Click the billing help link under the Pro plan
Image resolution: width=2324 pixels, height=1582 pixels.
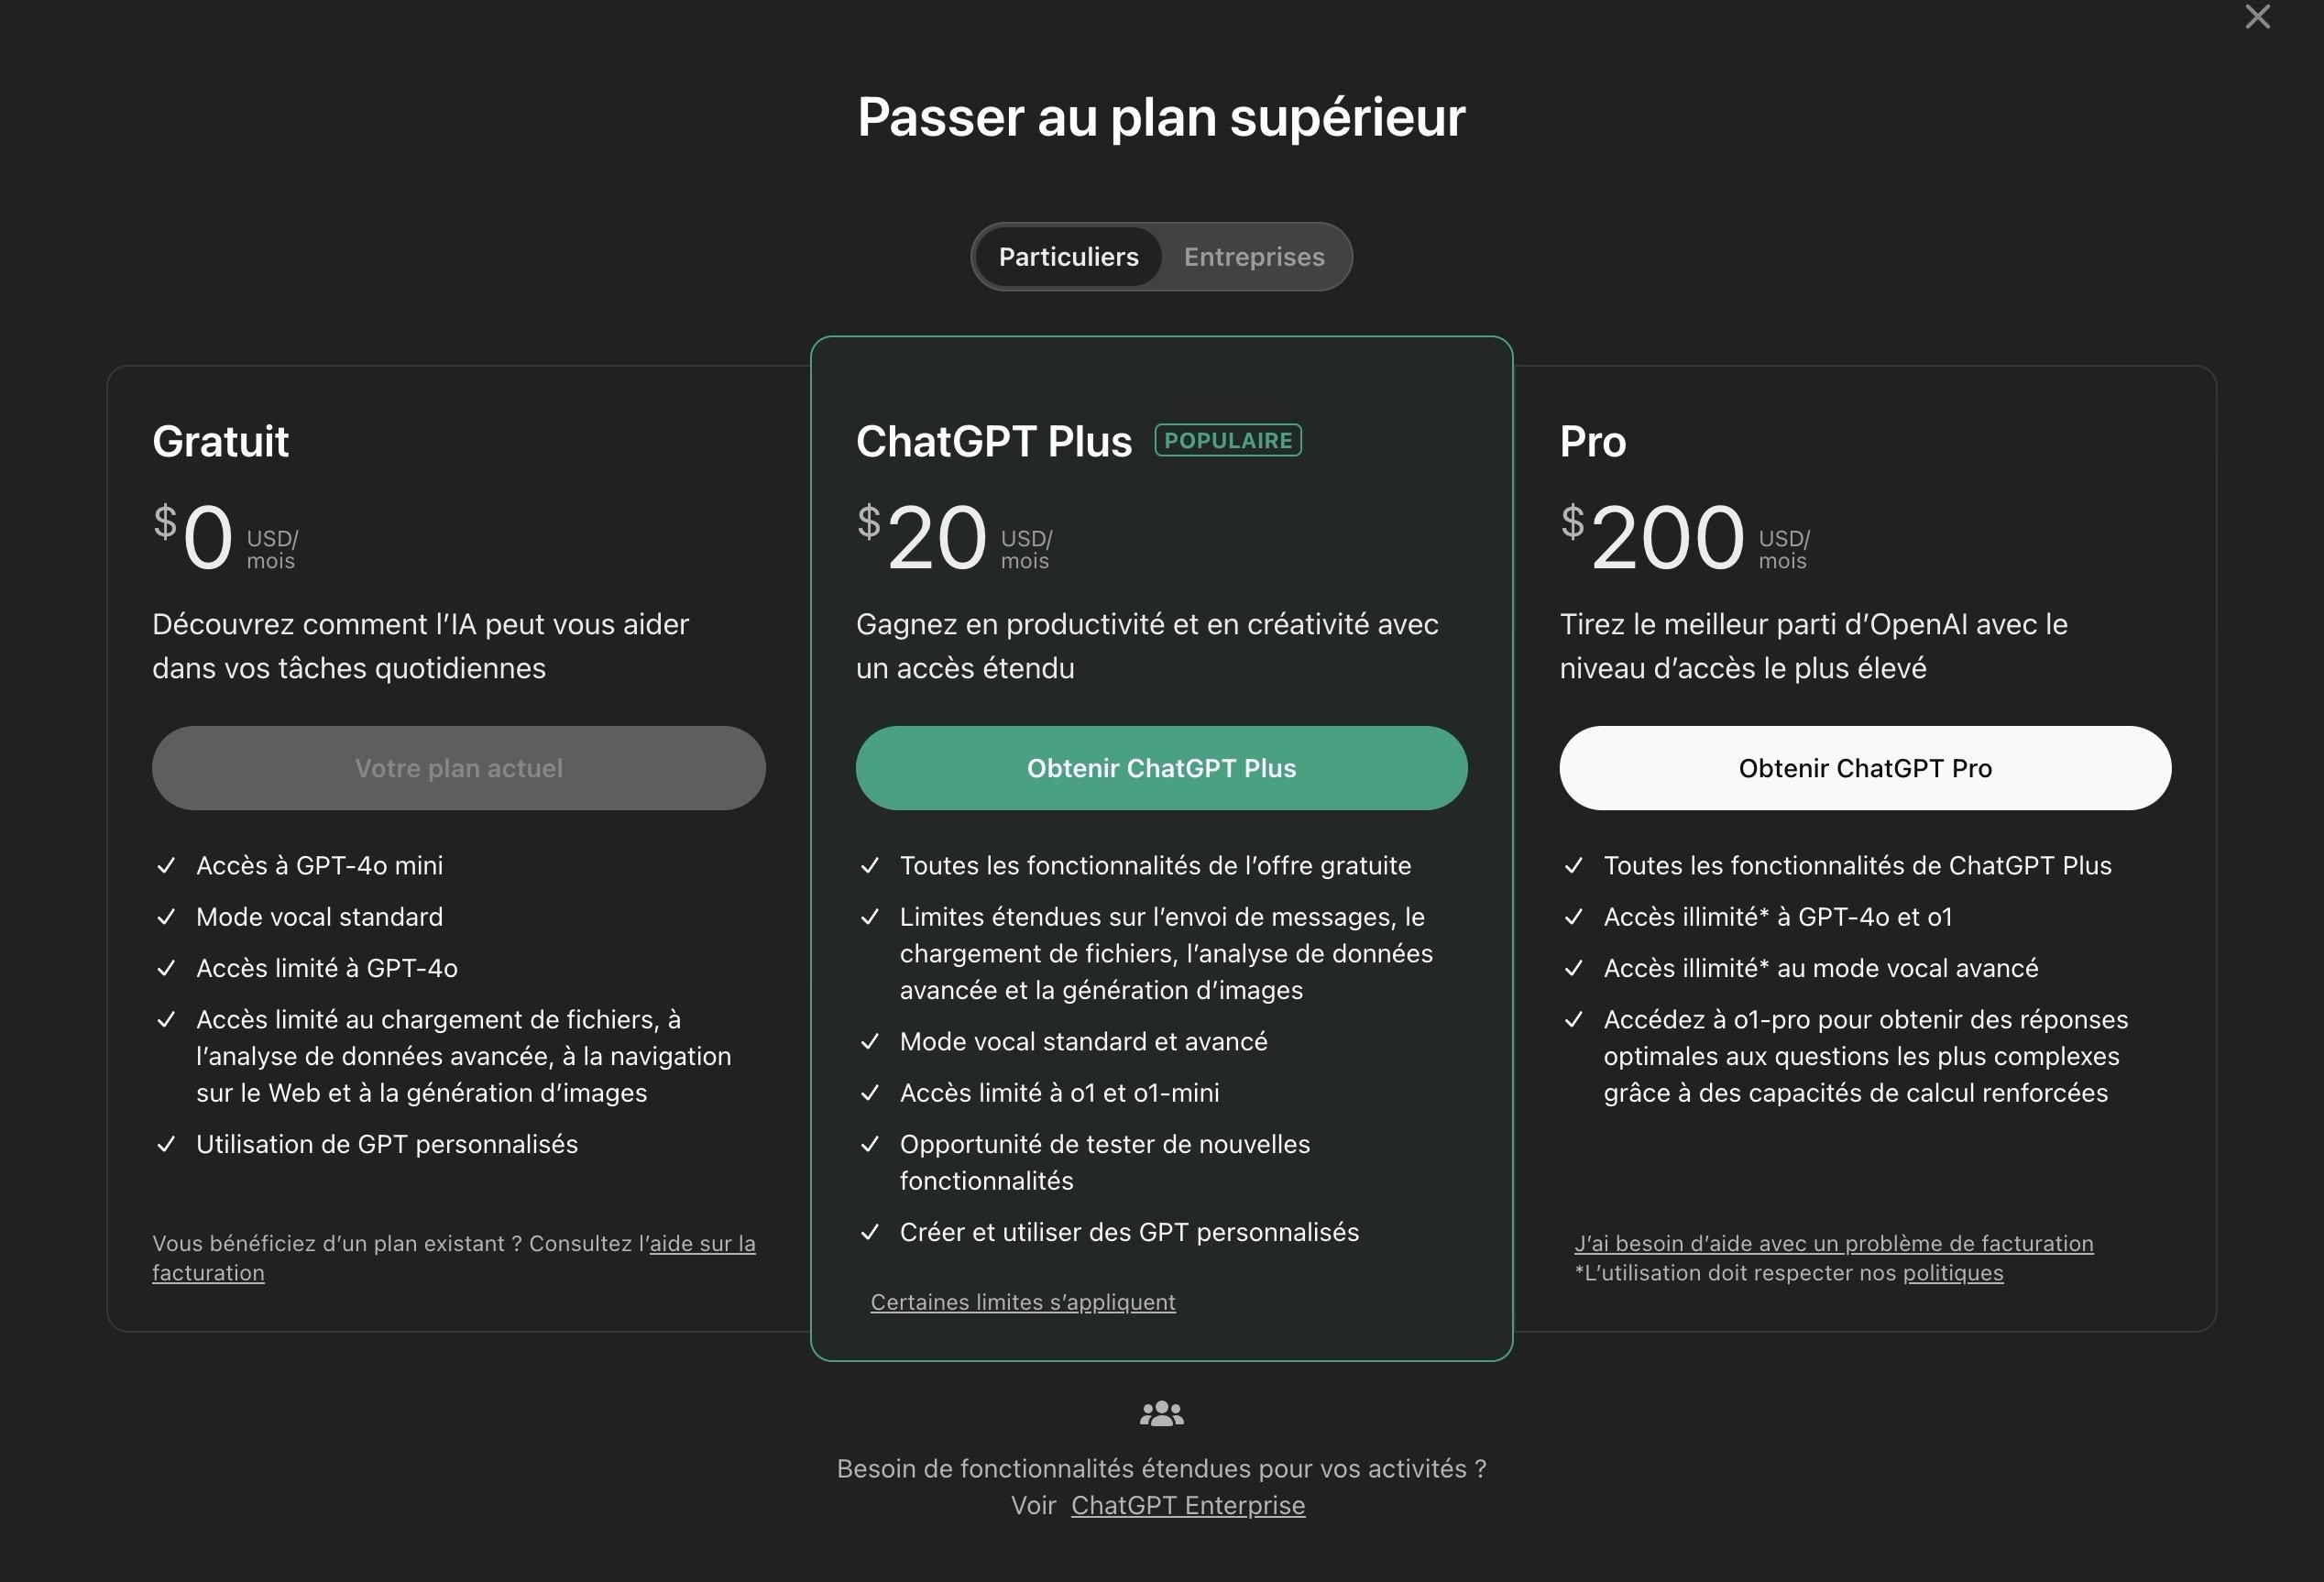pyautogui.click(x=1833, y=1243)
